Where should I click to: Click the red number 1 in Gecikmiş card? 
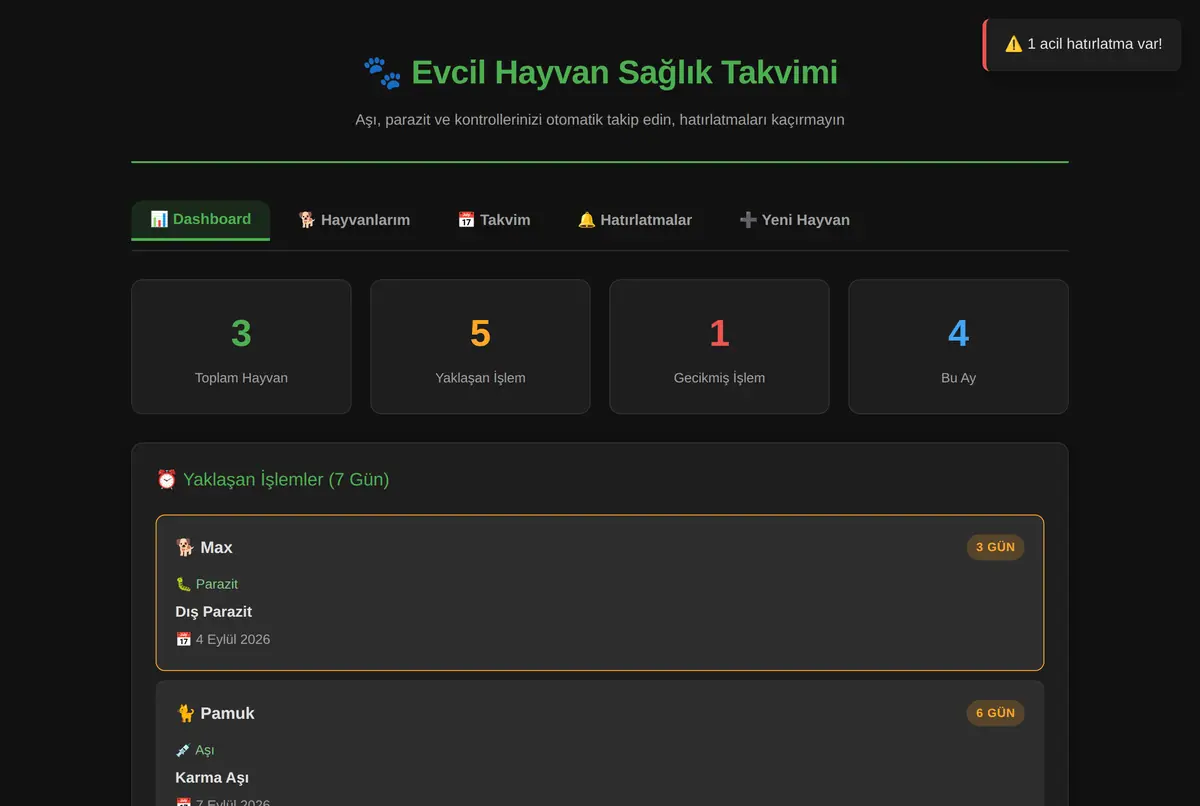(719, 333)
